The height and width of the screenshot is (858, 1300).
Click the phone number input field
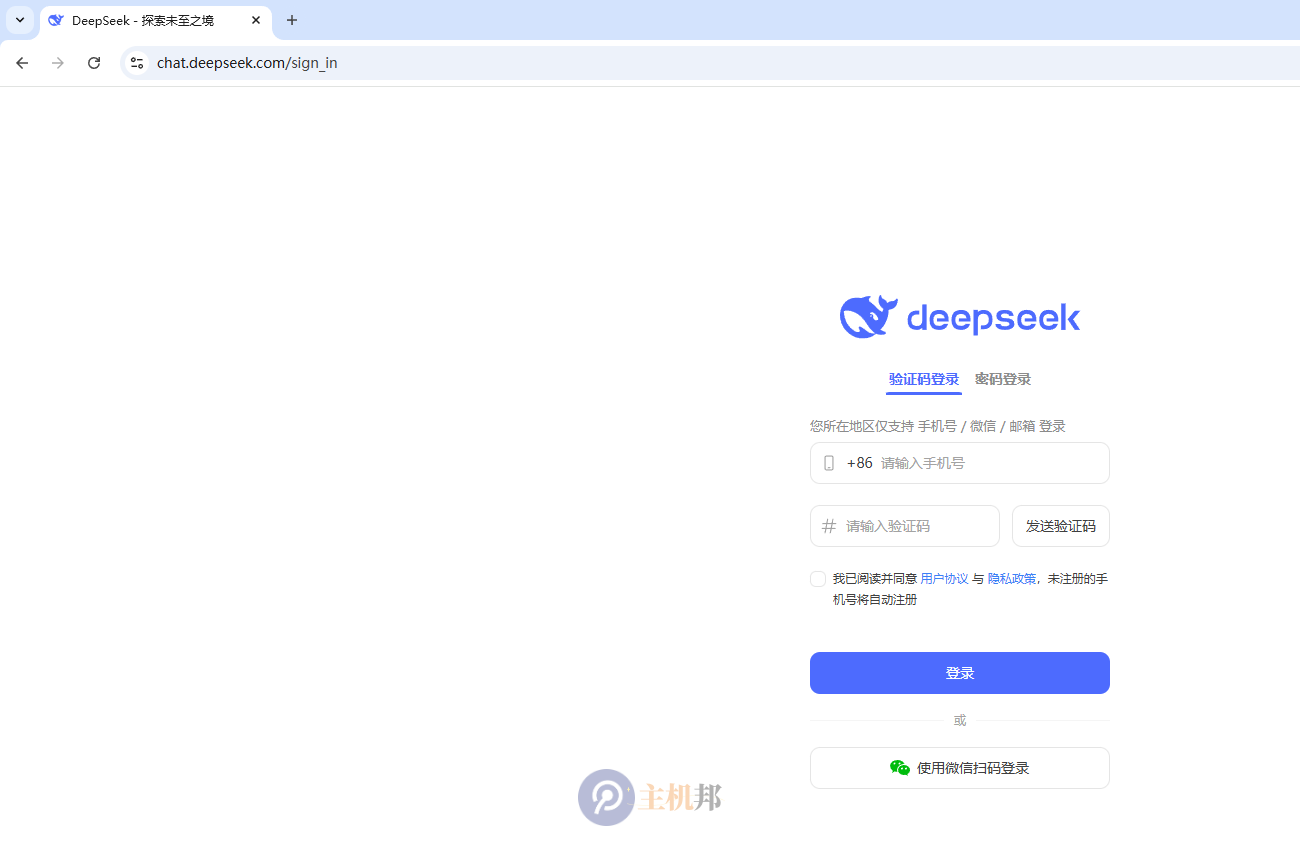pos(960,463)
